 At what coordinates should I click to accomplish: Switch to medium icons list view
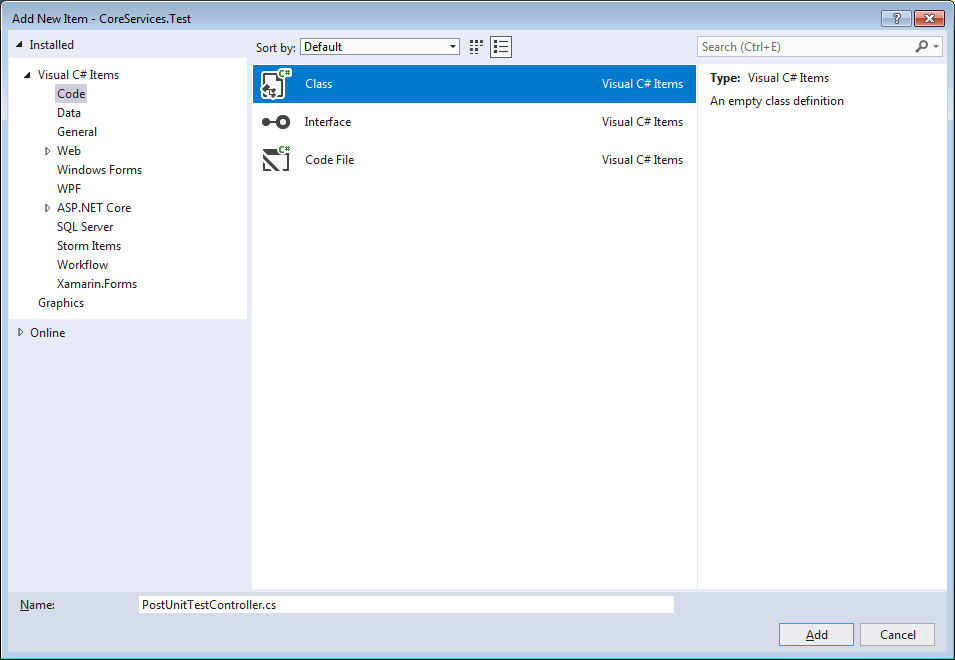501,47
